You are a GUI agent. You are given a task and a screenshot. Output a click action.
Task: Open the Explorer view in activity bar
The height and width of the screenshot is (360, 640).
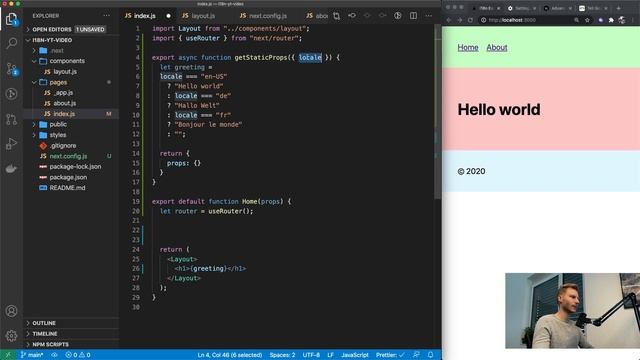click(11, 19)
